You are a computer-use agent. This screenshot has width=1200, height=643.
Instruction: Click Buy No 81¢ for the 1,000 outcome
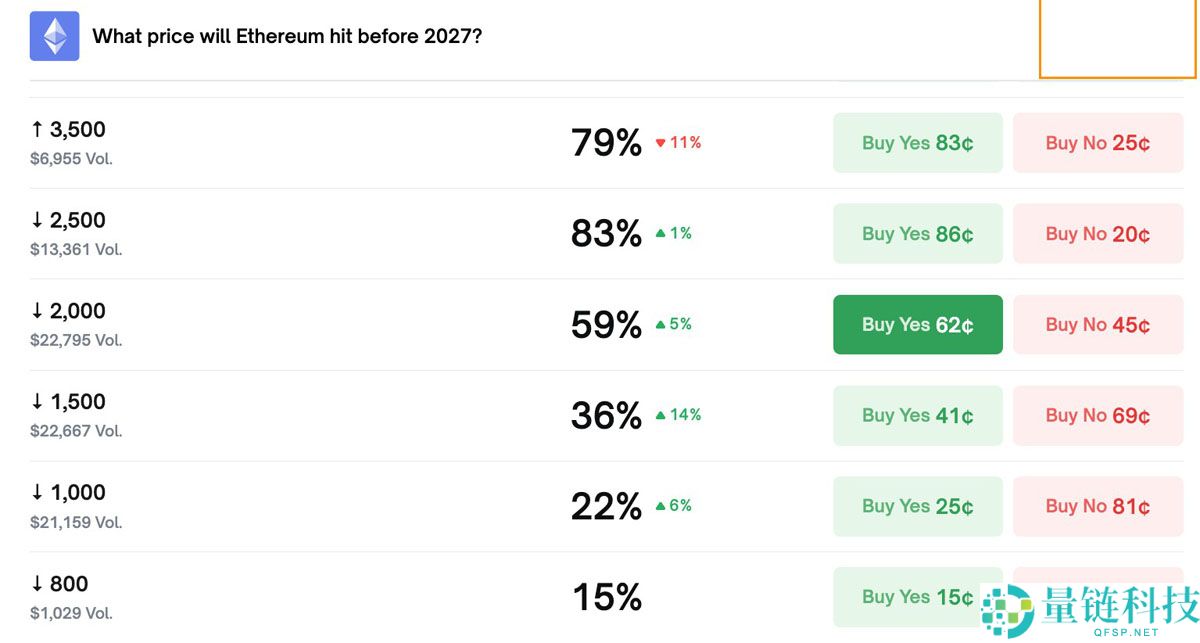click(1097, 506)
